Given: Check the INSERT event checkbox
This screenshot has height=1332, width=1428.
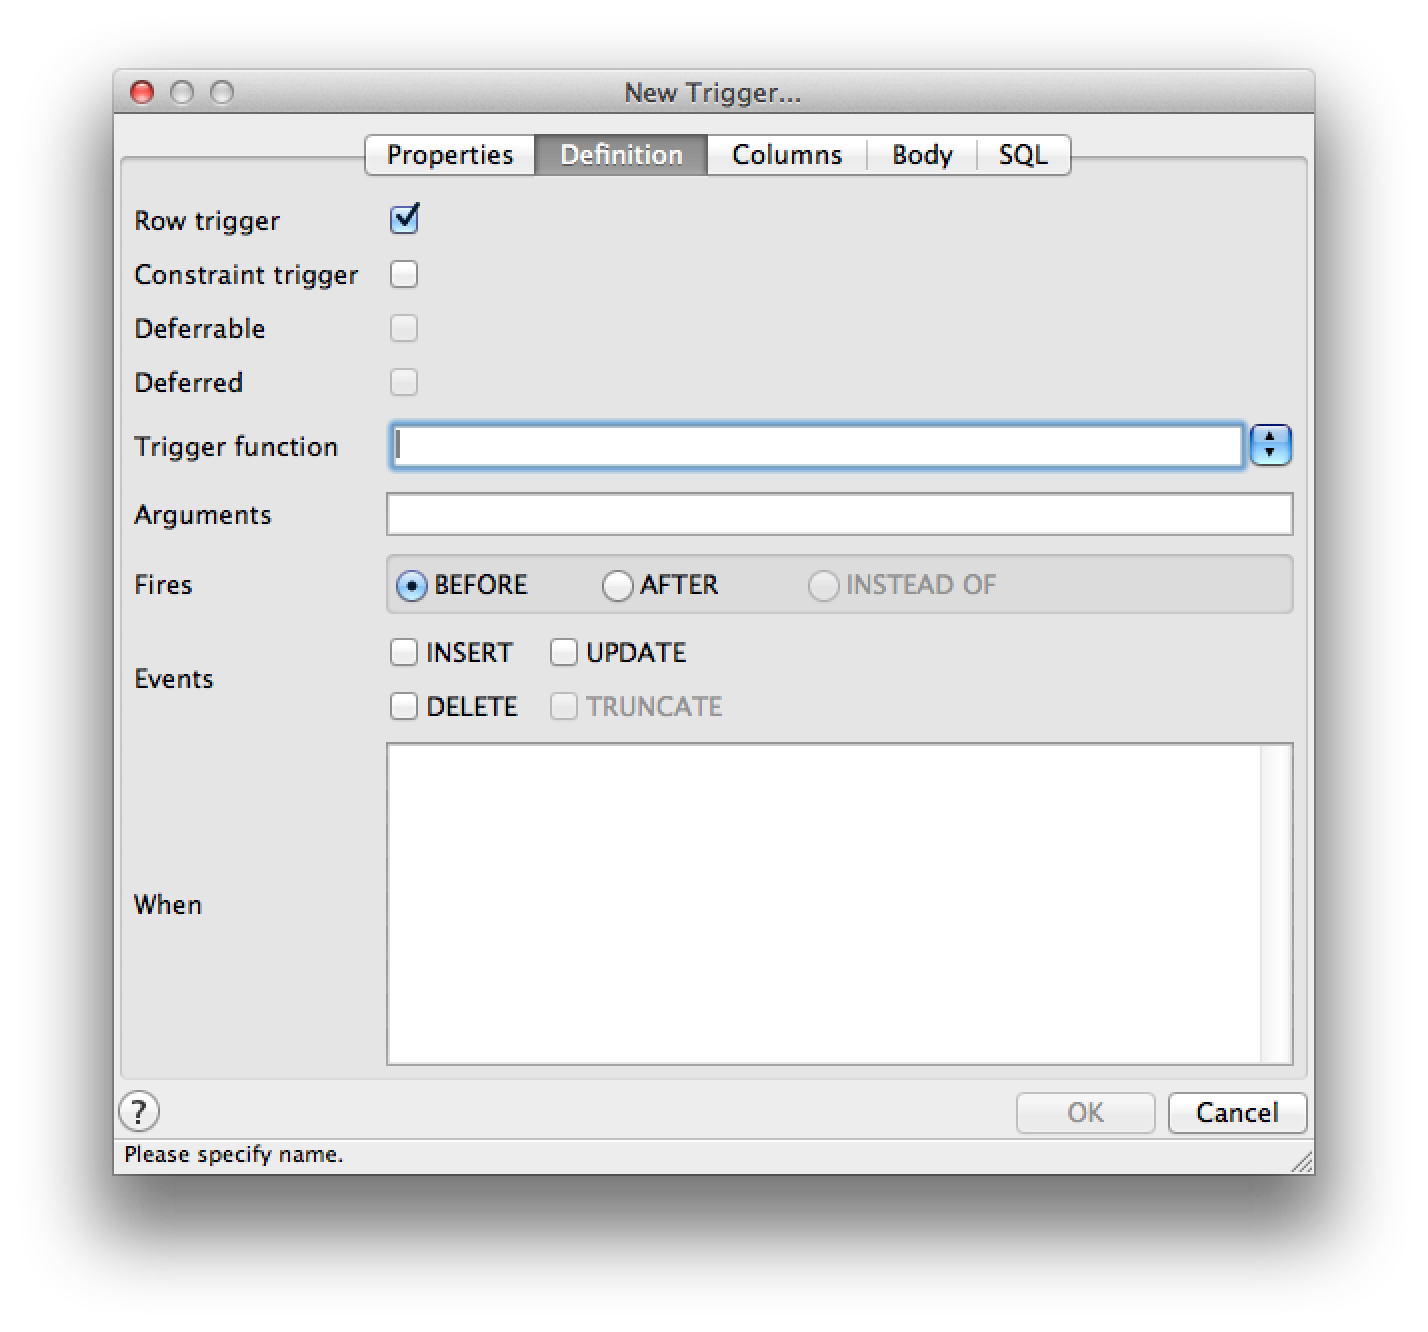Looking at the screenshot, I should [404, 653].
